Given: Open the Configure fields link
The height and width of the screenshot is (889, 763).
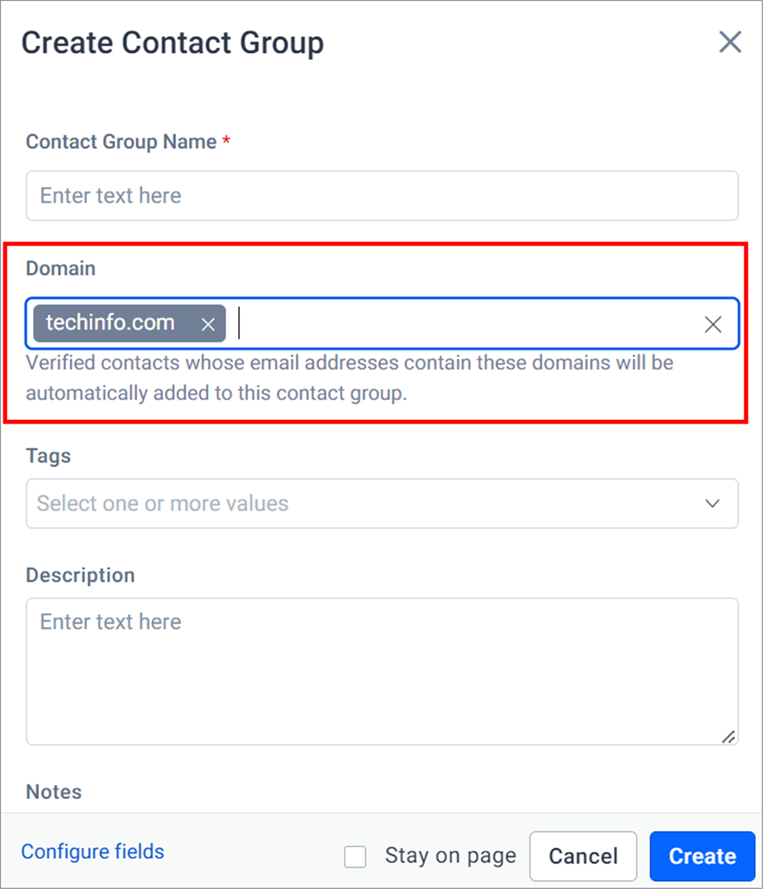Looking at the screenshot, I should point(92,852).
